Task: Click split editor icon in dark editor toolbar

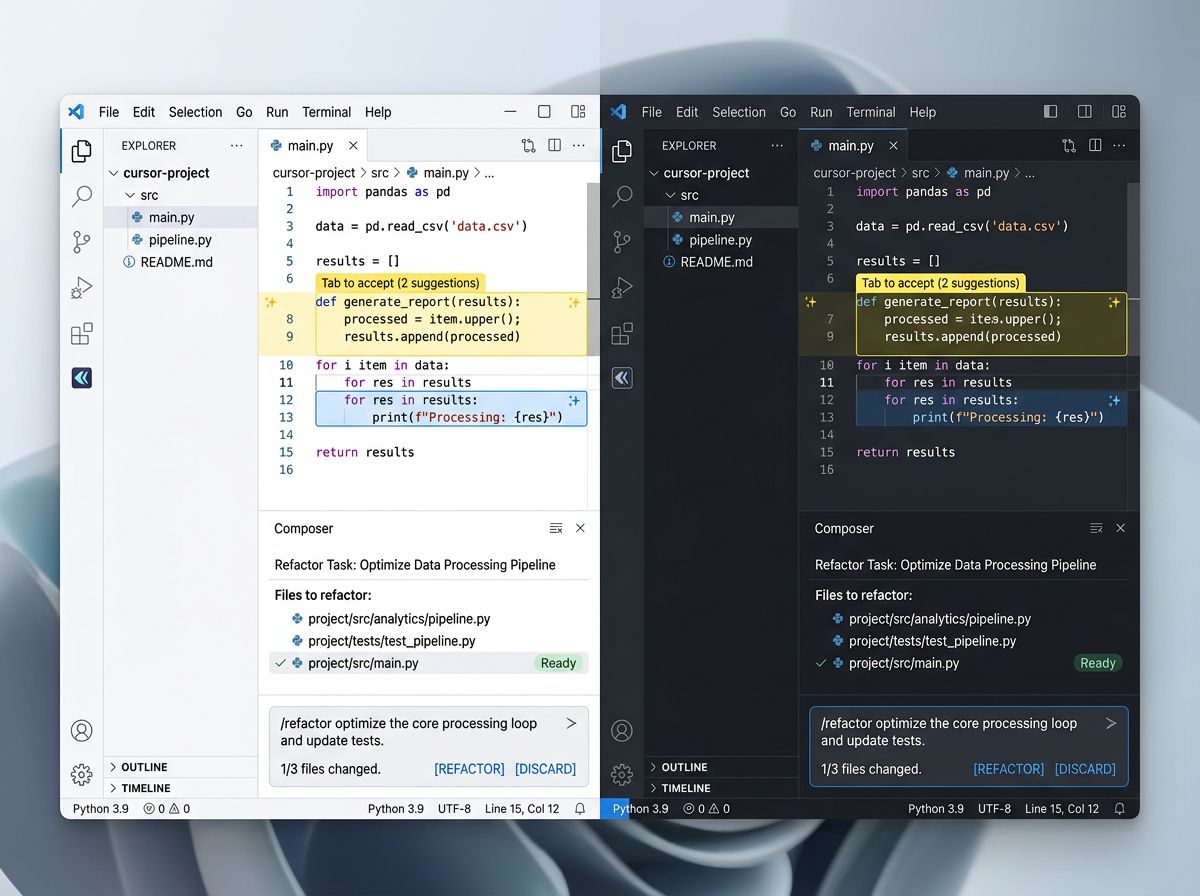Action: tap(1095, 146)
